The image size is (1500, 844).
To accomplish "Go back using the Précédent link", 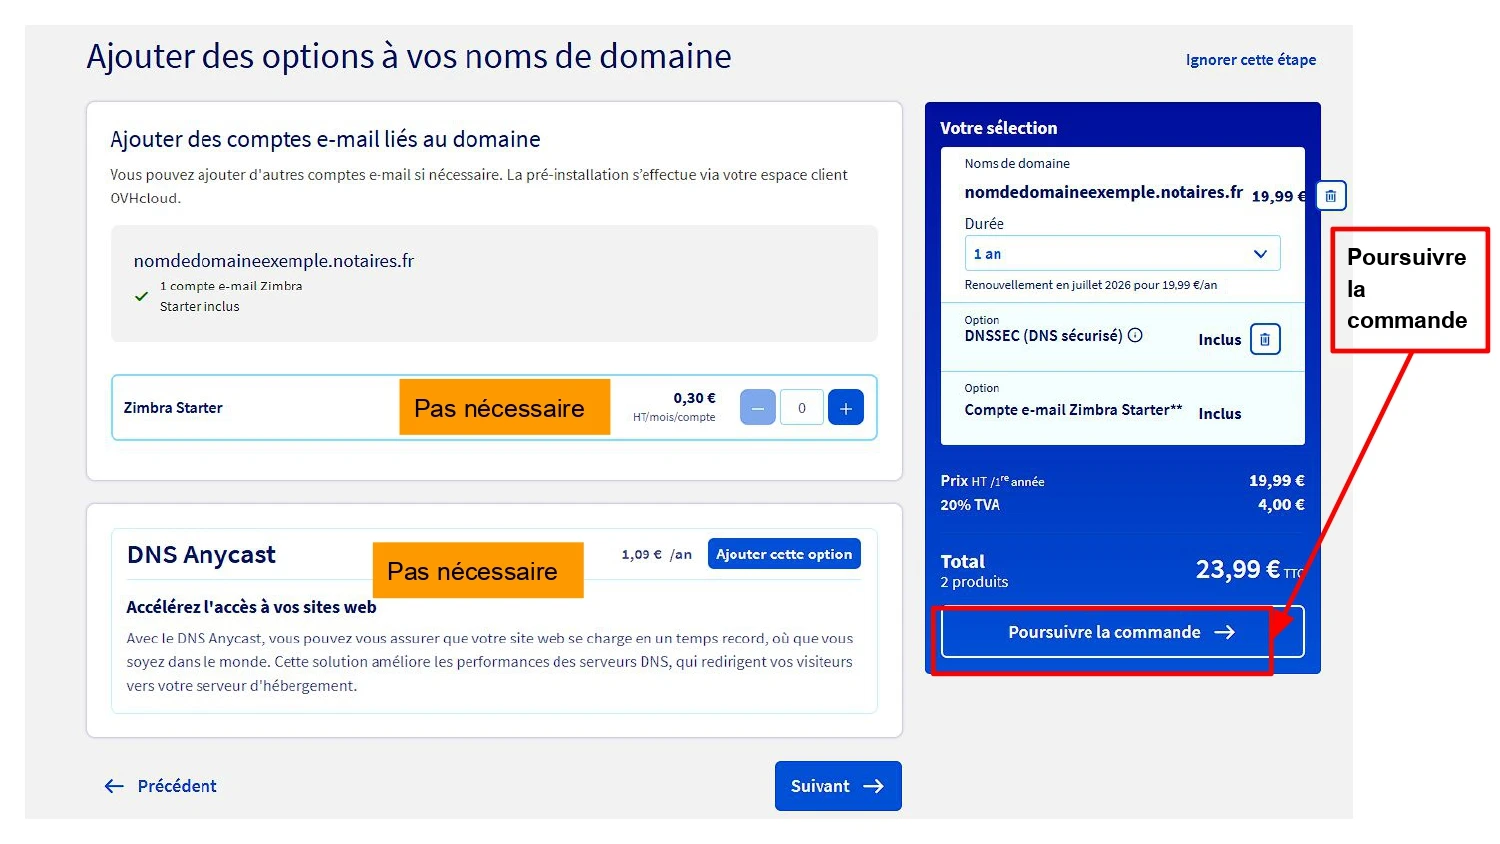I will [x=176, y=786].
